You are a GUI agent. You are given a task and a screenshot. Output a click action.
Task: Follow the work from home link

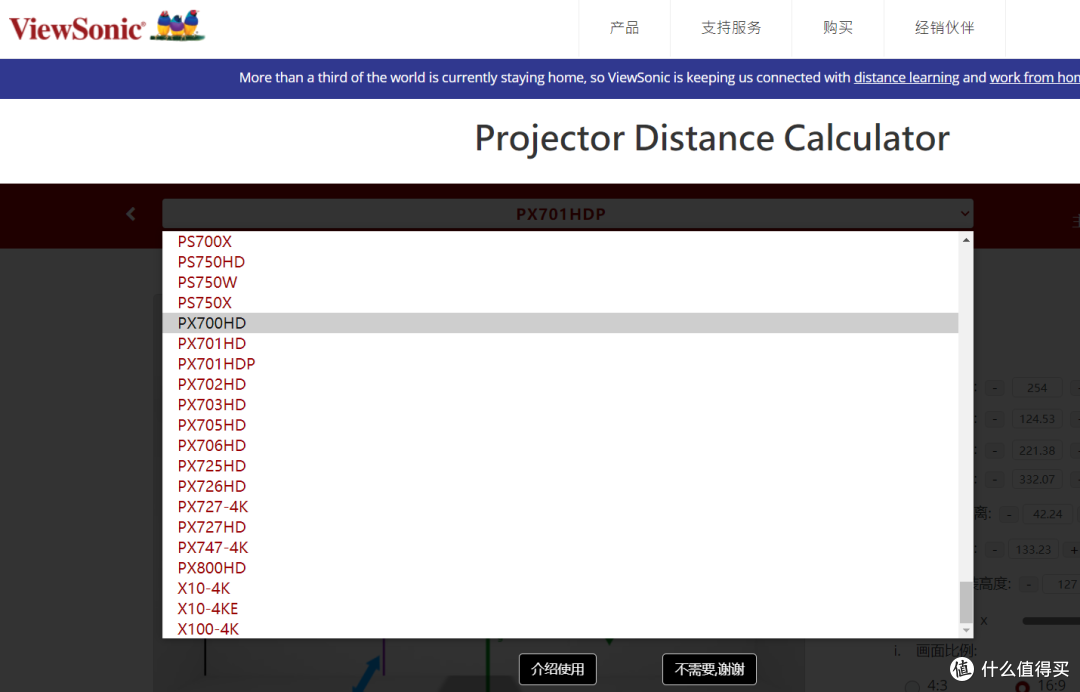(1035, 78)
